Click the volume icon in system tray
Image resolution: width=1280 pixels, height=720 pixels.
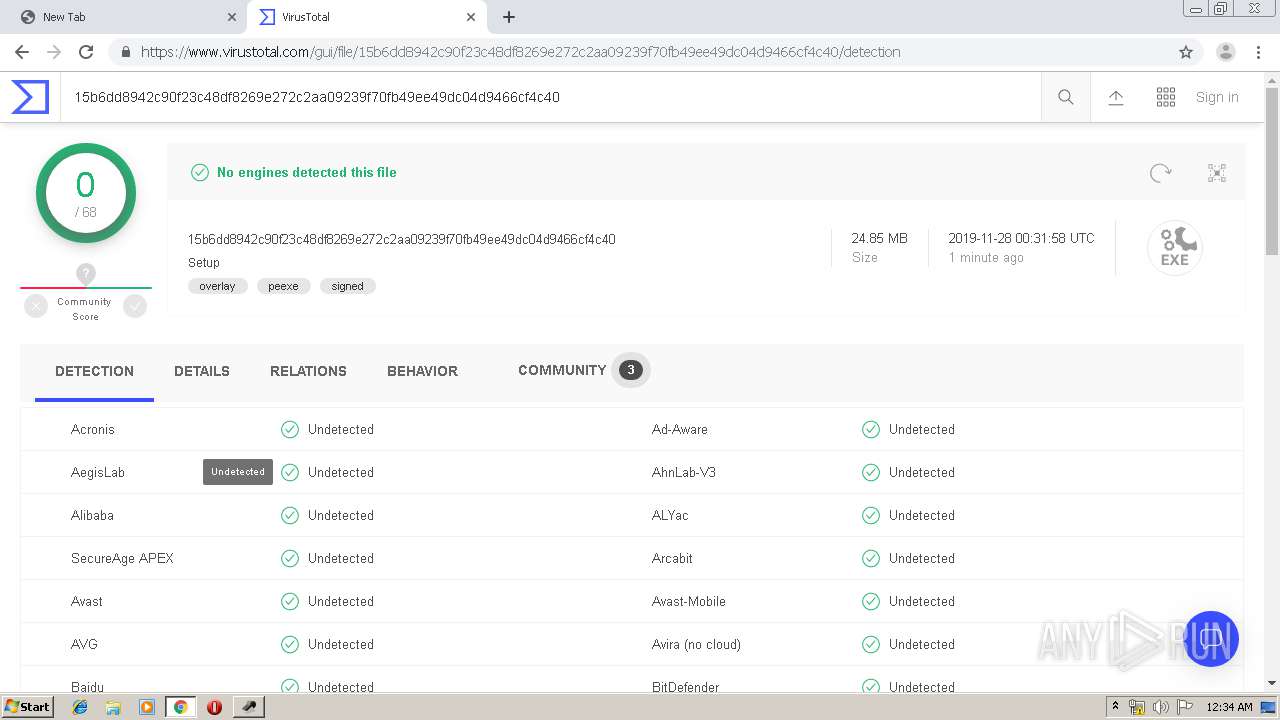click(x=1161, y=707)
